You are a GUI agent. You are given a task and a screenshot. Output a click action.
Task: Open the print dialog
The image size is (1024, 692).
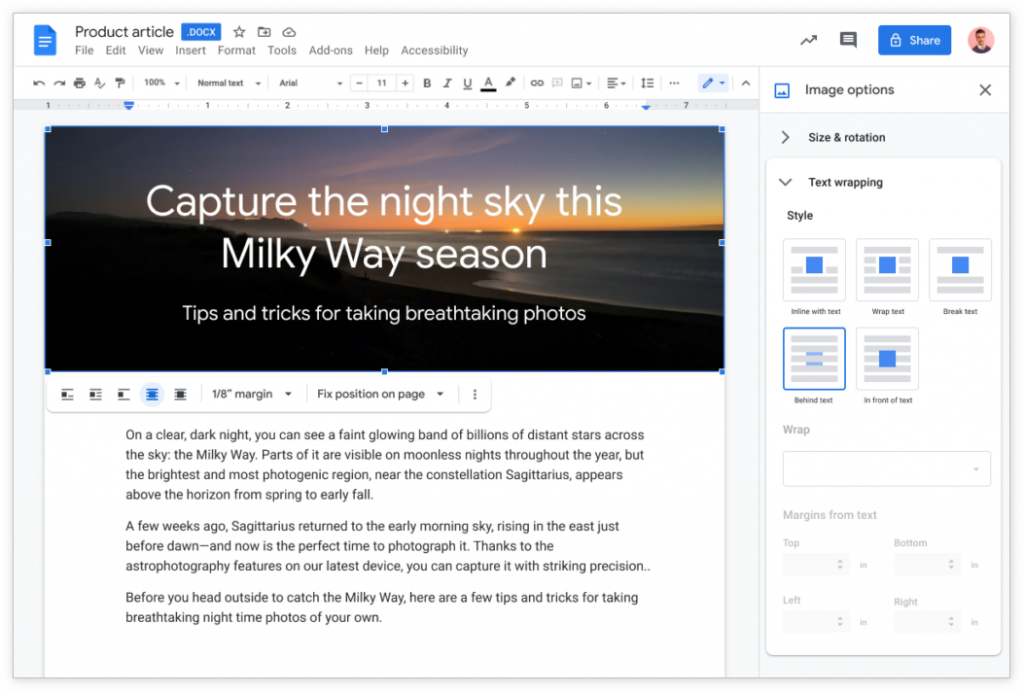coord(79,83)
